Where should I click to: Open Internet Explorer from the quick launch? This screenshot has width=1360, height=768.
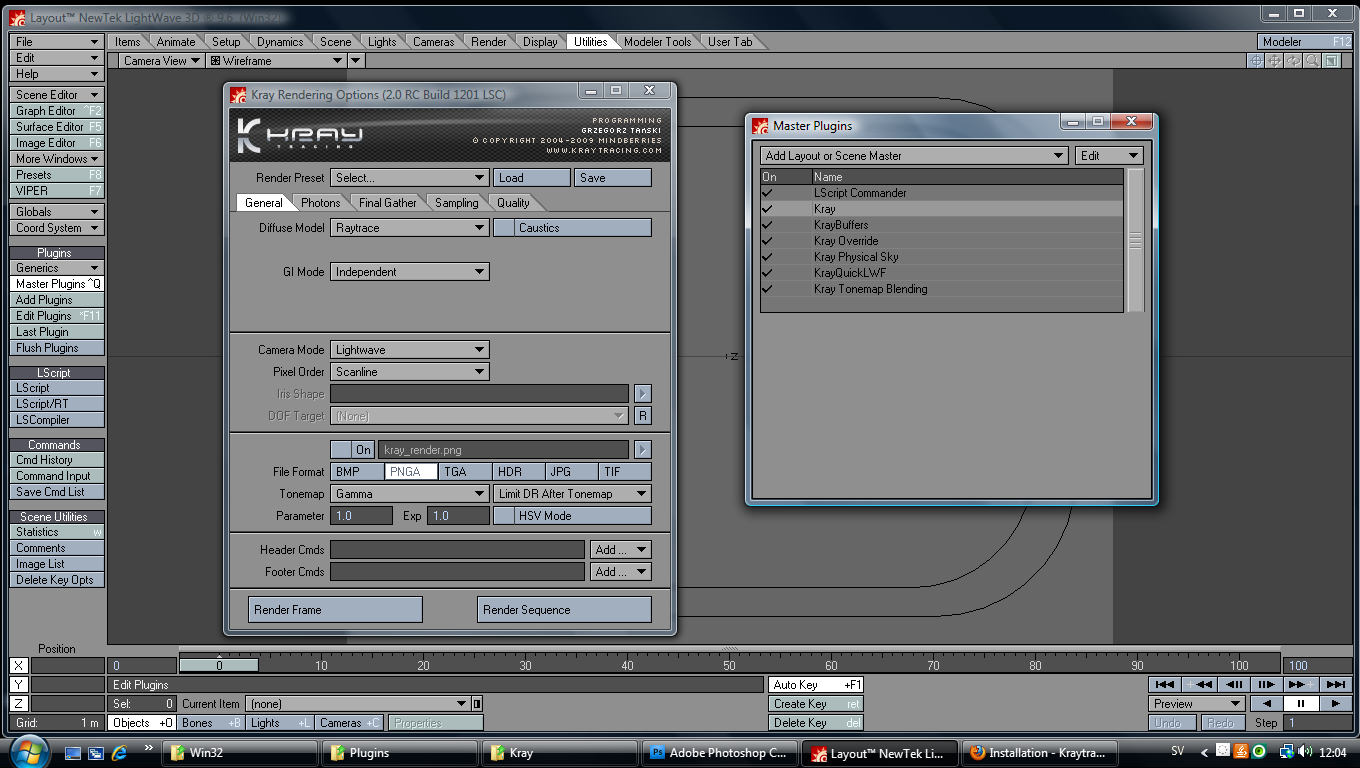[x=120, y=752]
